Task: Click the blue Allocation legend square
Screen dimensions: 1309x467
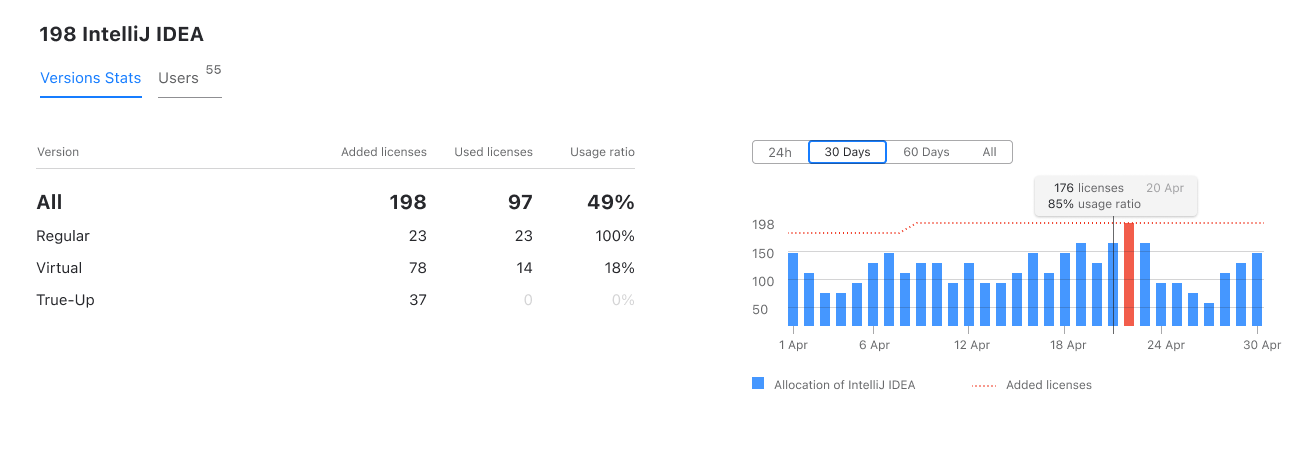Action: (758, 384)
